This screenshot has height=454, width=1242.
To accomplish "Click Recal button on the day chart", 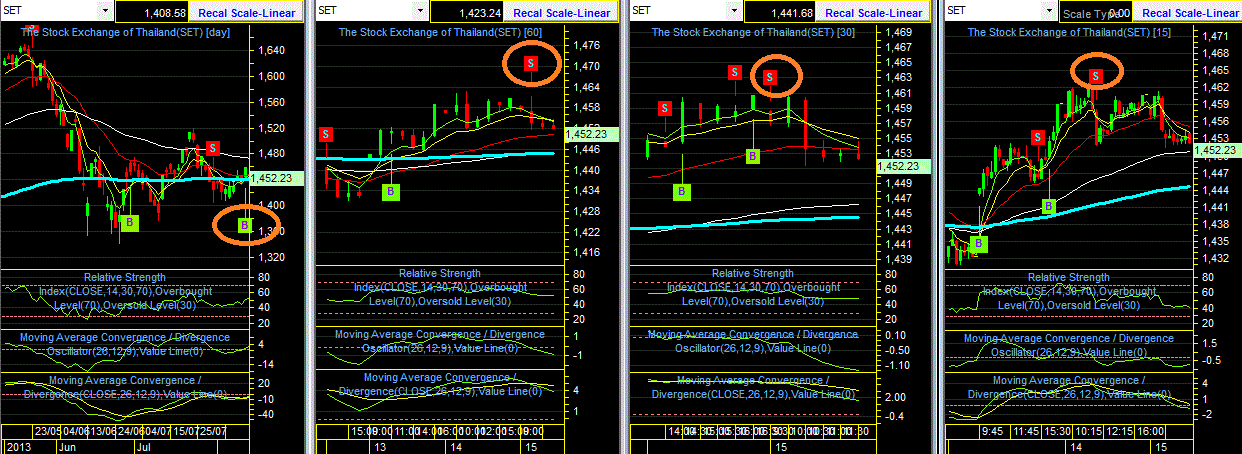I will click(x=214, y=13).
